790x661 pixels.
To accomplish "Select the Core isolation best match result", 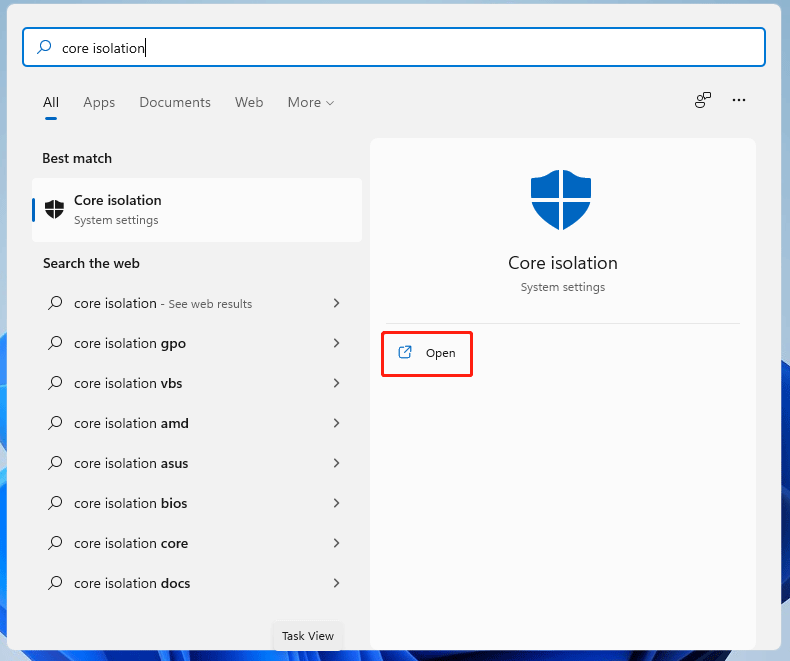I will [x=197, y=210].
